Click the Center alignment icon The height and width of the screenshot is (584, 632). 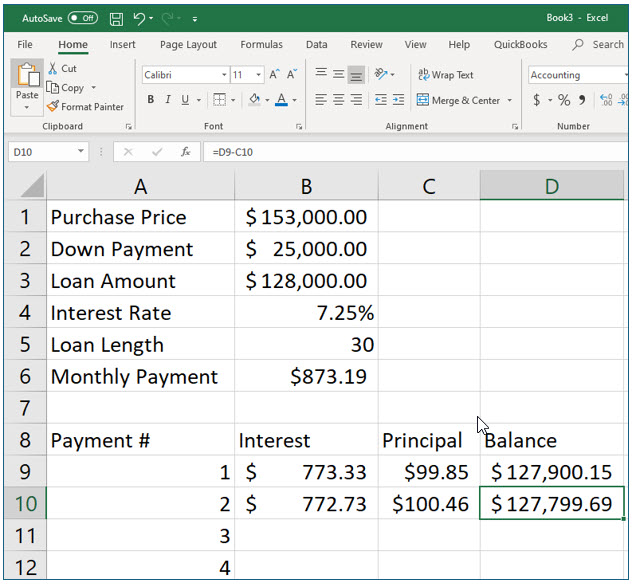click(339, 100)
